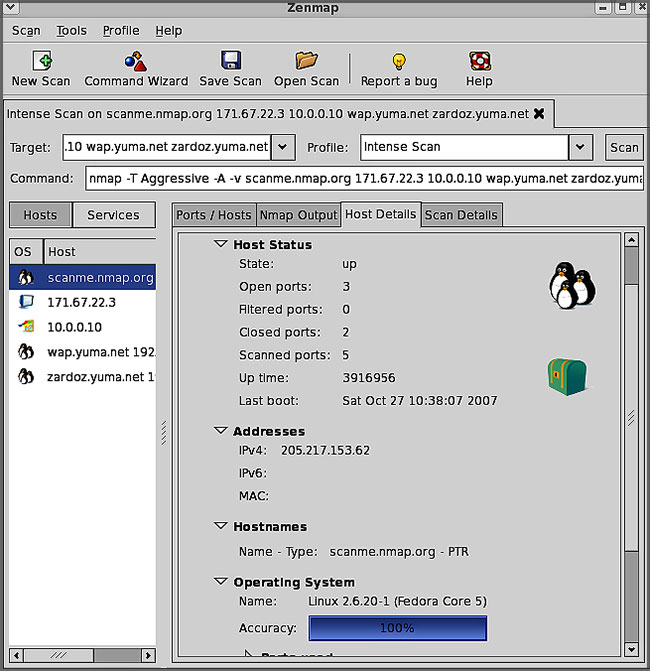Open the Tools menu
This screenshot has height=671, width=650.
tap(71, 31)
